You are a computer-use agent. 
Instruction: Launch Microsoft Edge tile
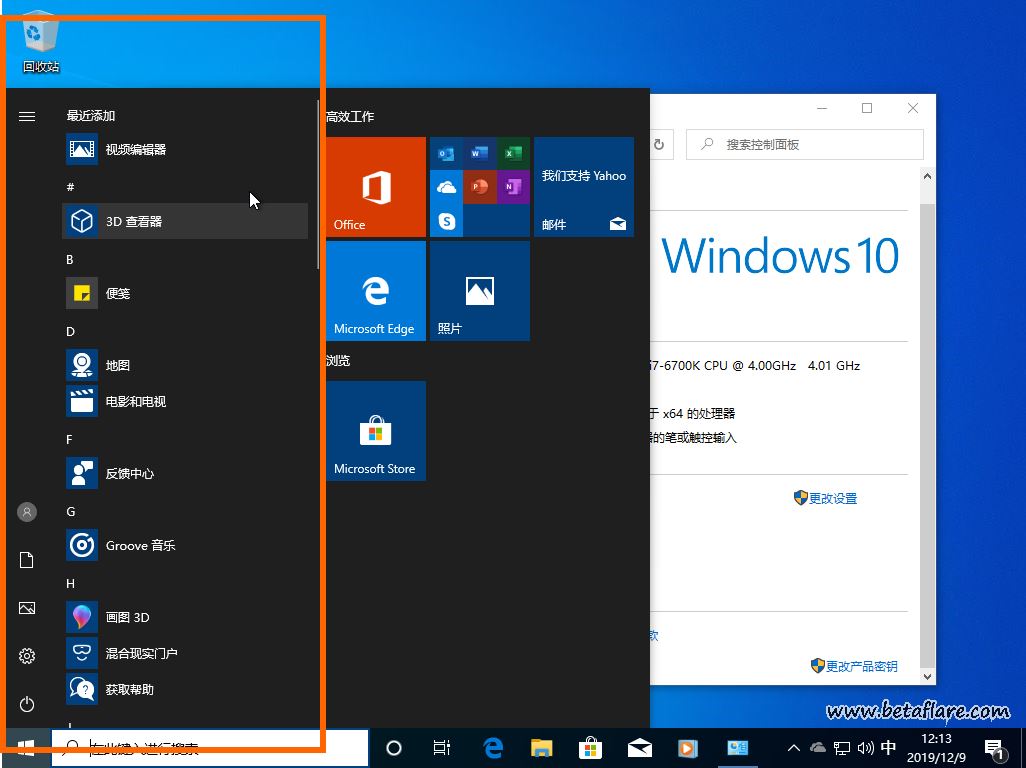(x=376, y=291)
